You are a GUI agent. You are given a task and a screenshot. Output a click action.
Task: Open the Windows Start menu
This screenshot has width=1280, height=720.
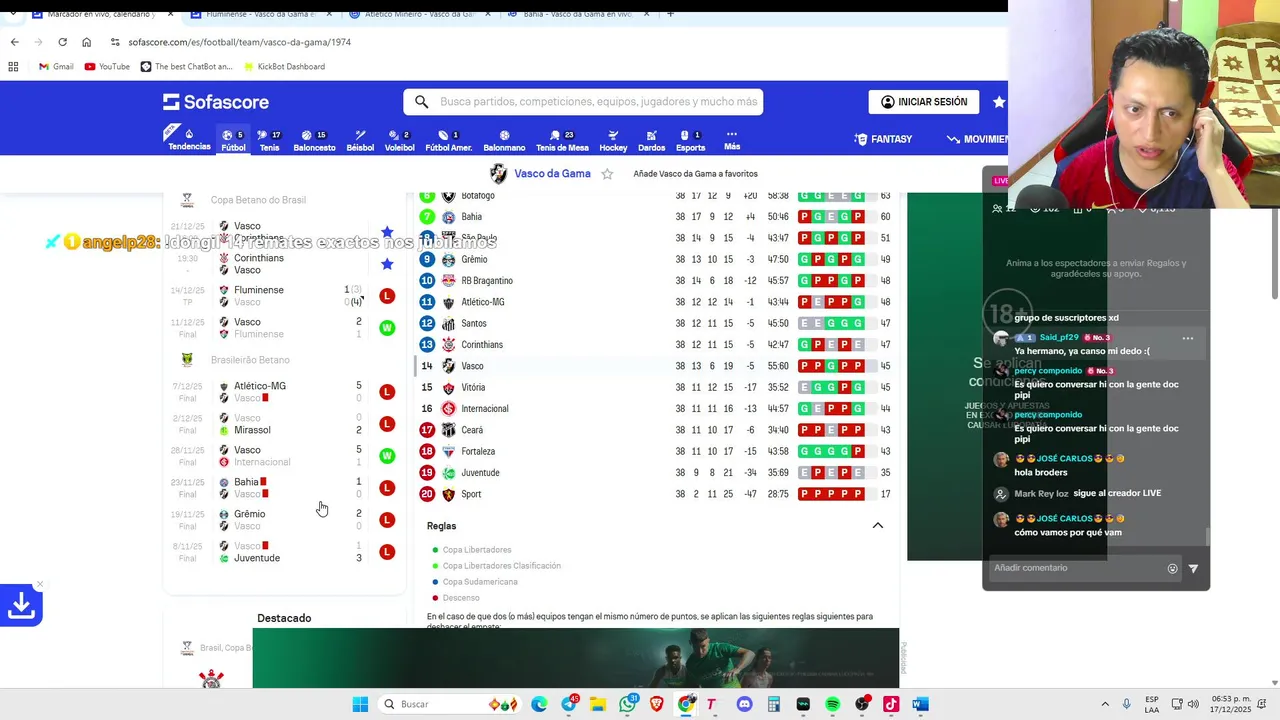(360, 704)
